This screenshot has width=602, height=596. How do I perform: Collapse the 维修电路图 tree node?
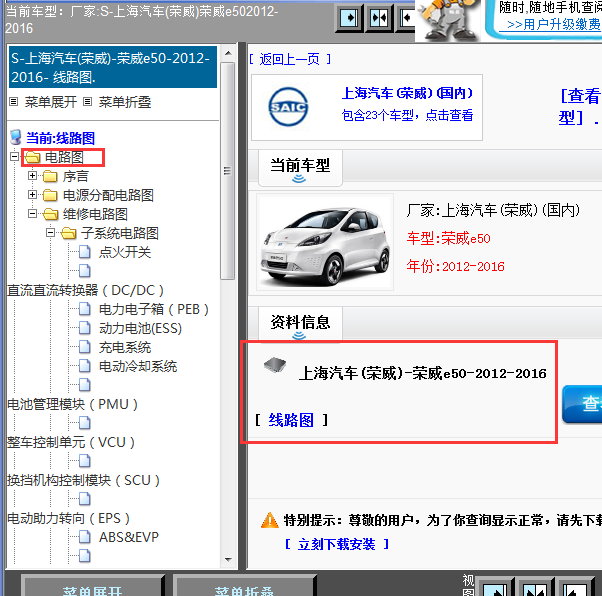click(x=32, y=214)
